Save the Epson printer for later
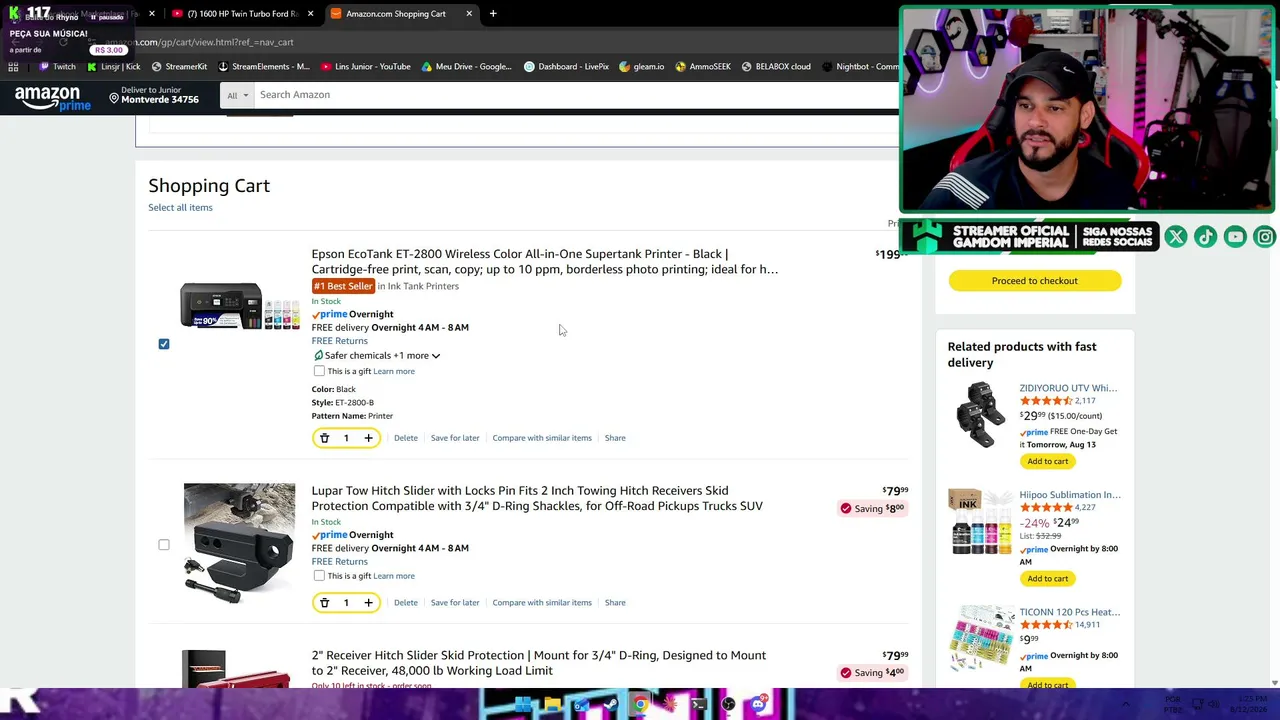This screenshot has height=720, width=1280. [x=455, y=438]
